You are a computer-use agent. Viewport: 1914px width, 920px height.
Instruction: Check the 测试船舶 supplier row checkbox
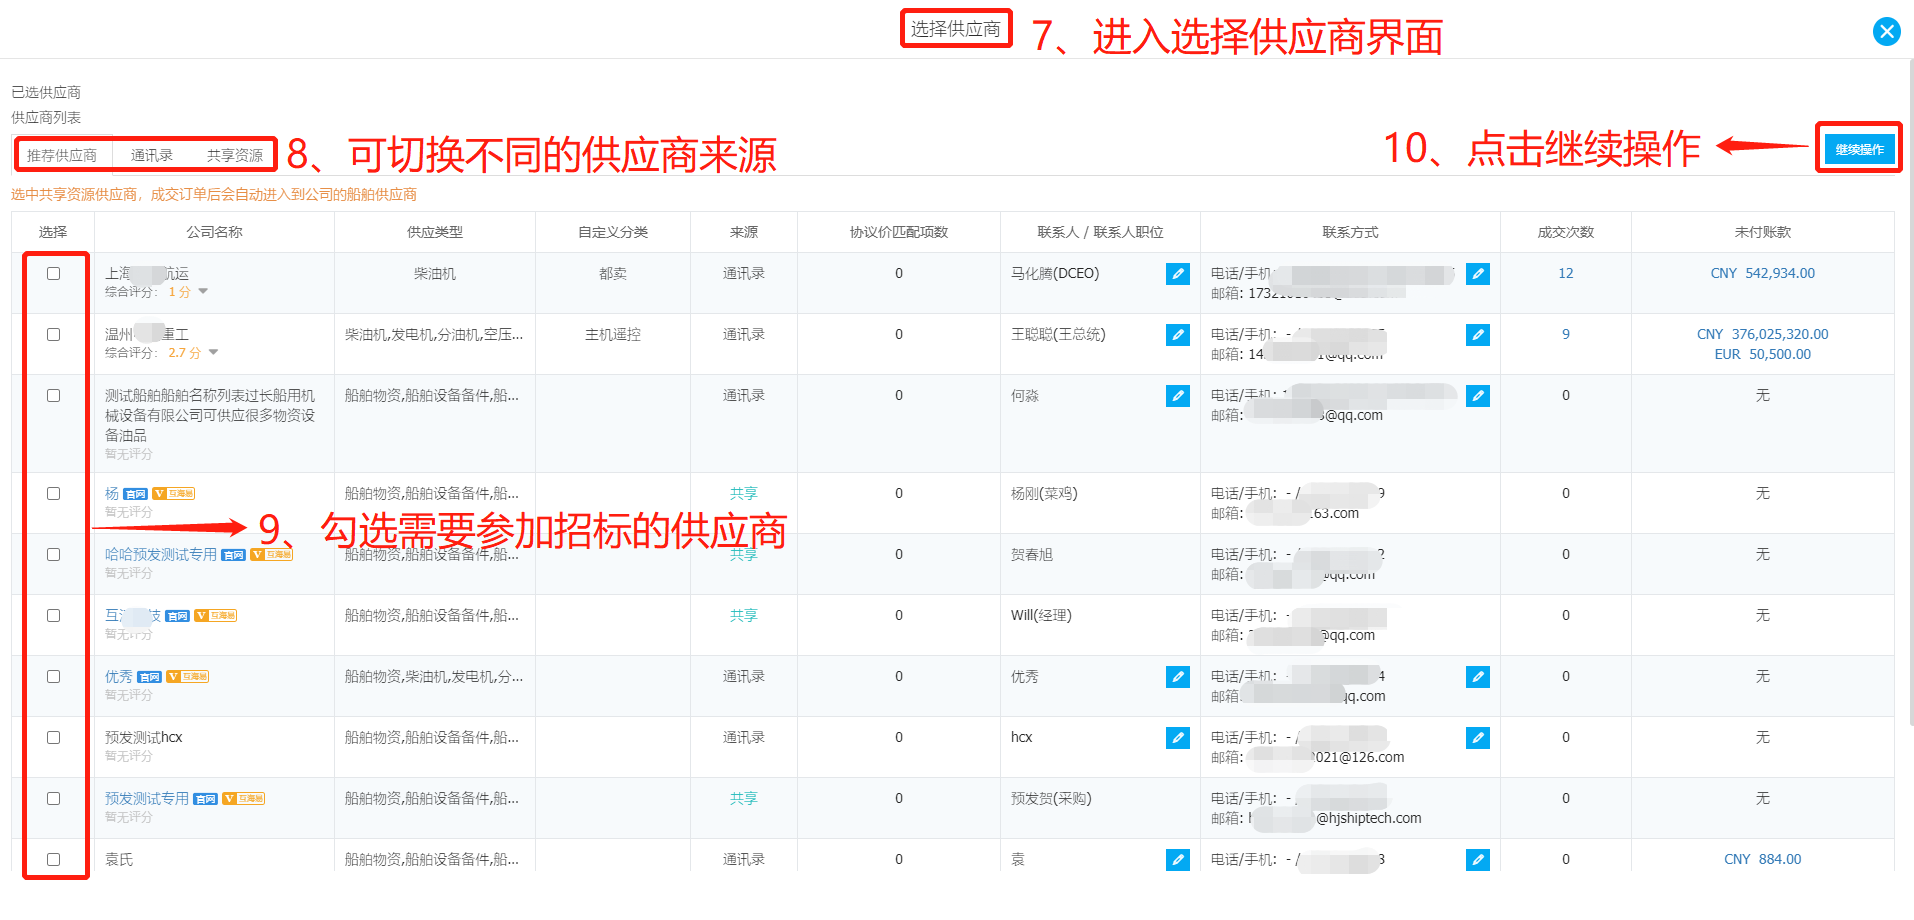coord(53,396)
